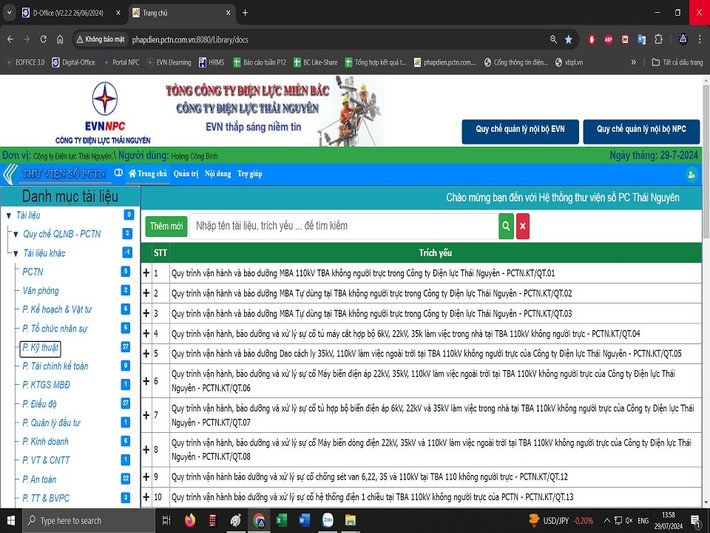This screenshot has height=533, width=710.
Task: Click the Thêm mới button
Action: pyautogui.click(x=166, y=226)
